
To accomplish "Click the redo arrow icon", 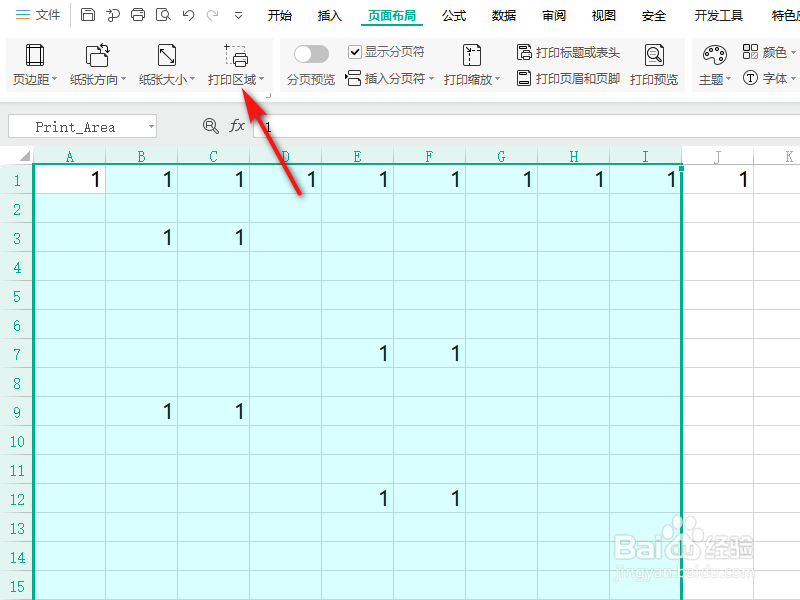I will click(x=213, y=15).
